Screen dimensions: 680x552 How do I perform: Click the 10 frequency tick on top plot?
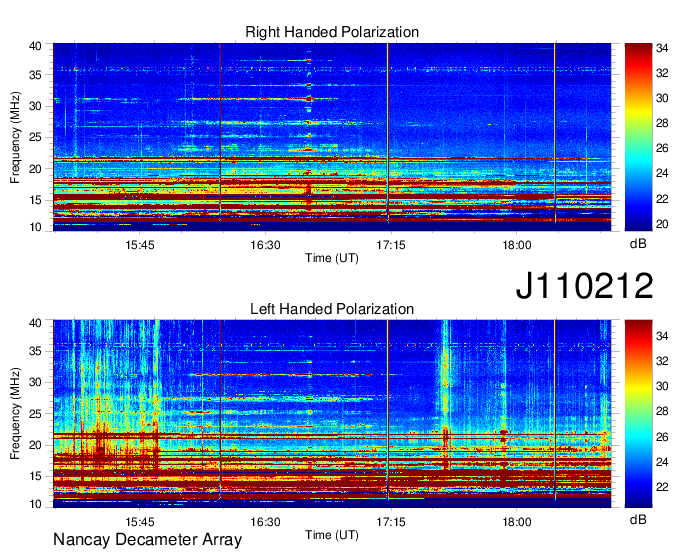point(35,227)
